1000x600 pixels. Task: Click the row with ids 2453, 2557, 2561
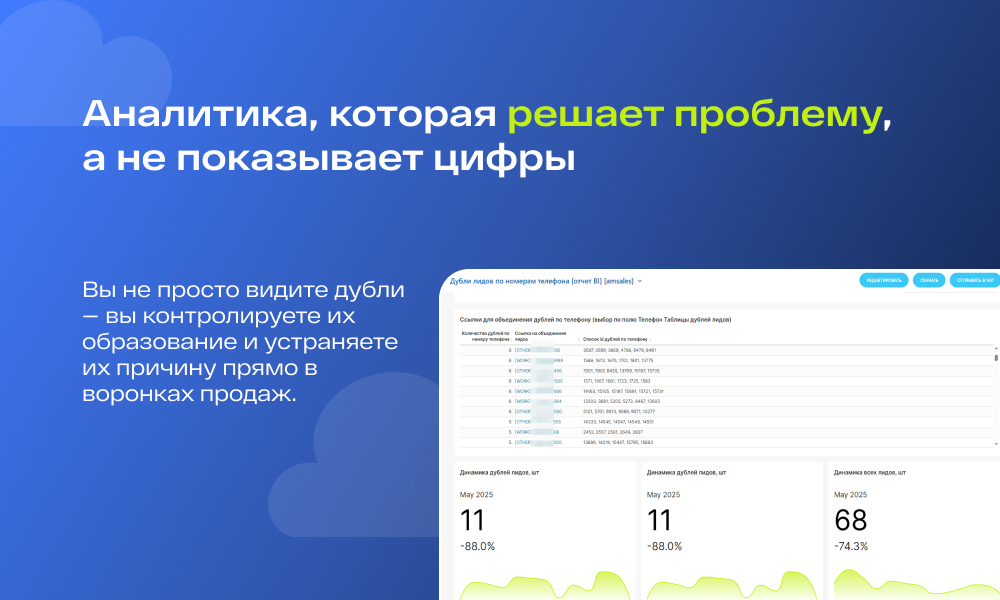(x=726, y=432)
